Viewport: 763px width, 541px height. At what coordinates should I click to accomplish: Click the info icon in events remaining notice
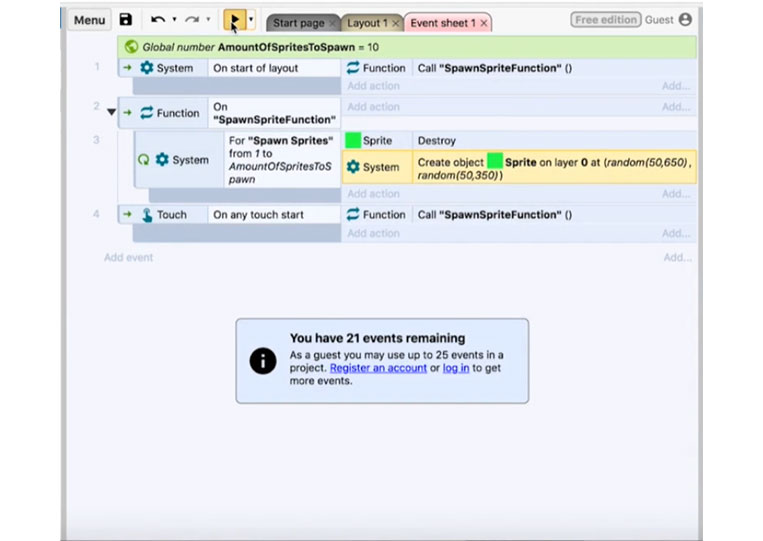tap(263, 361)
